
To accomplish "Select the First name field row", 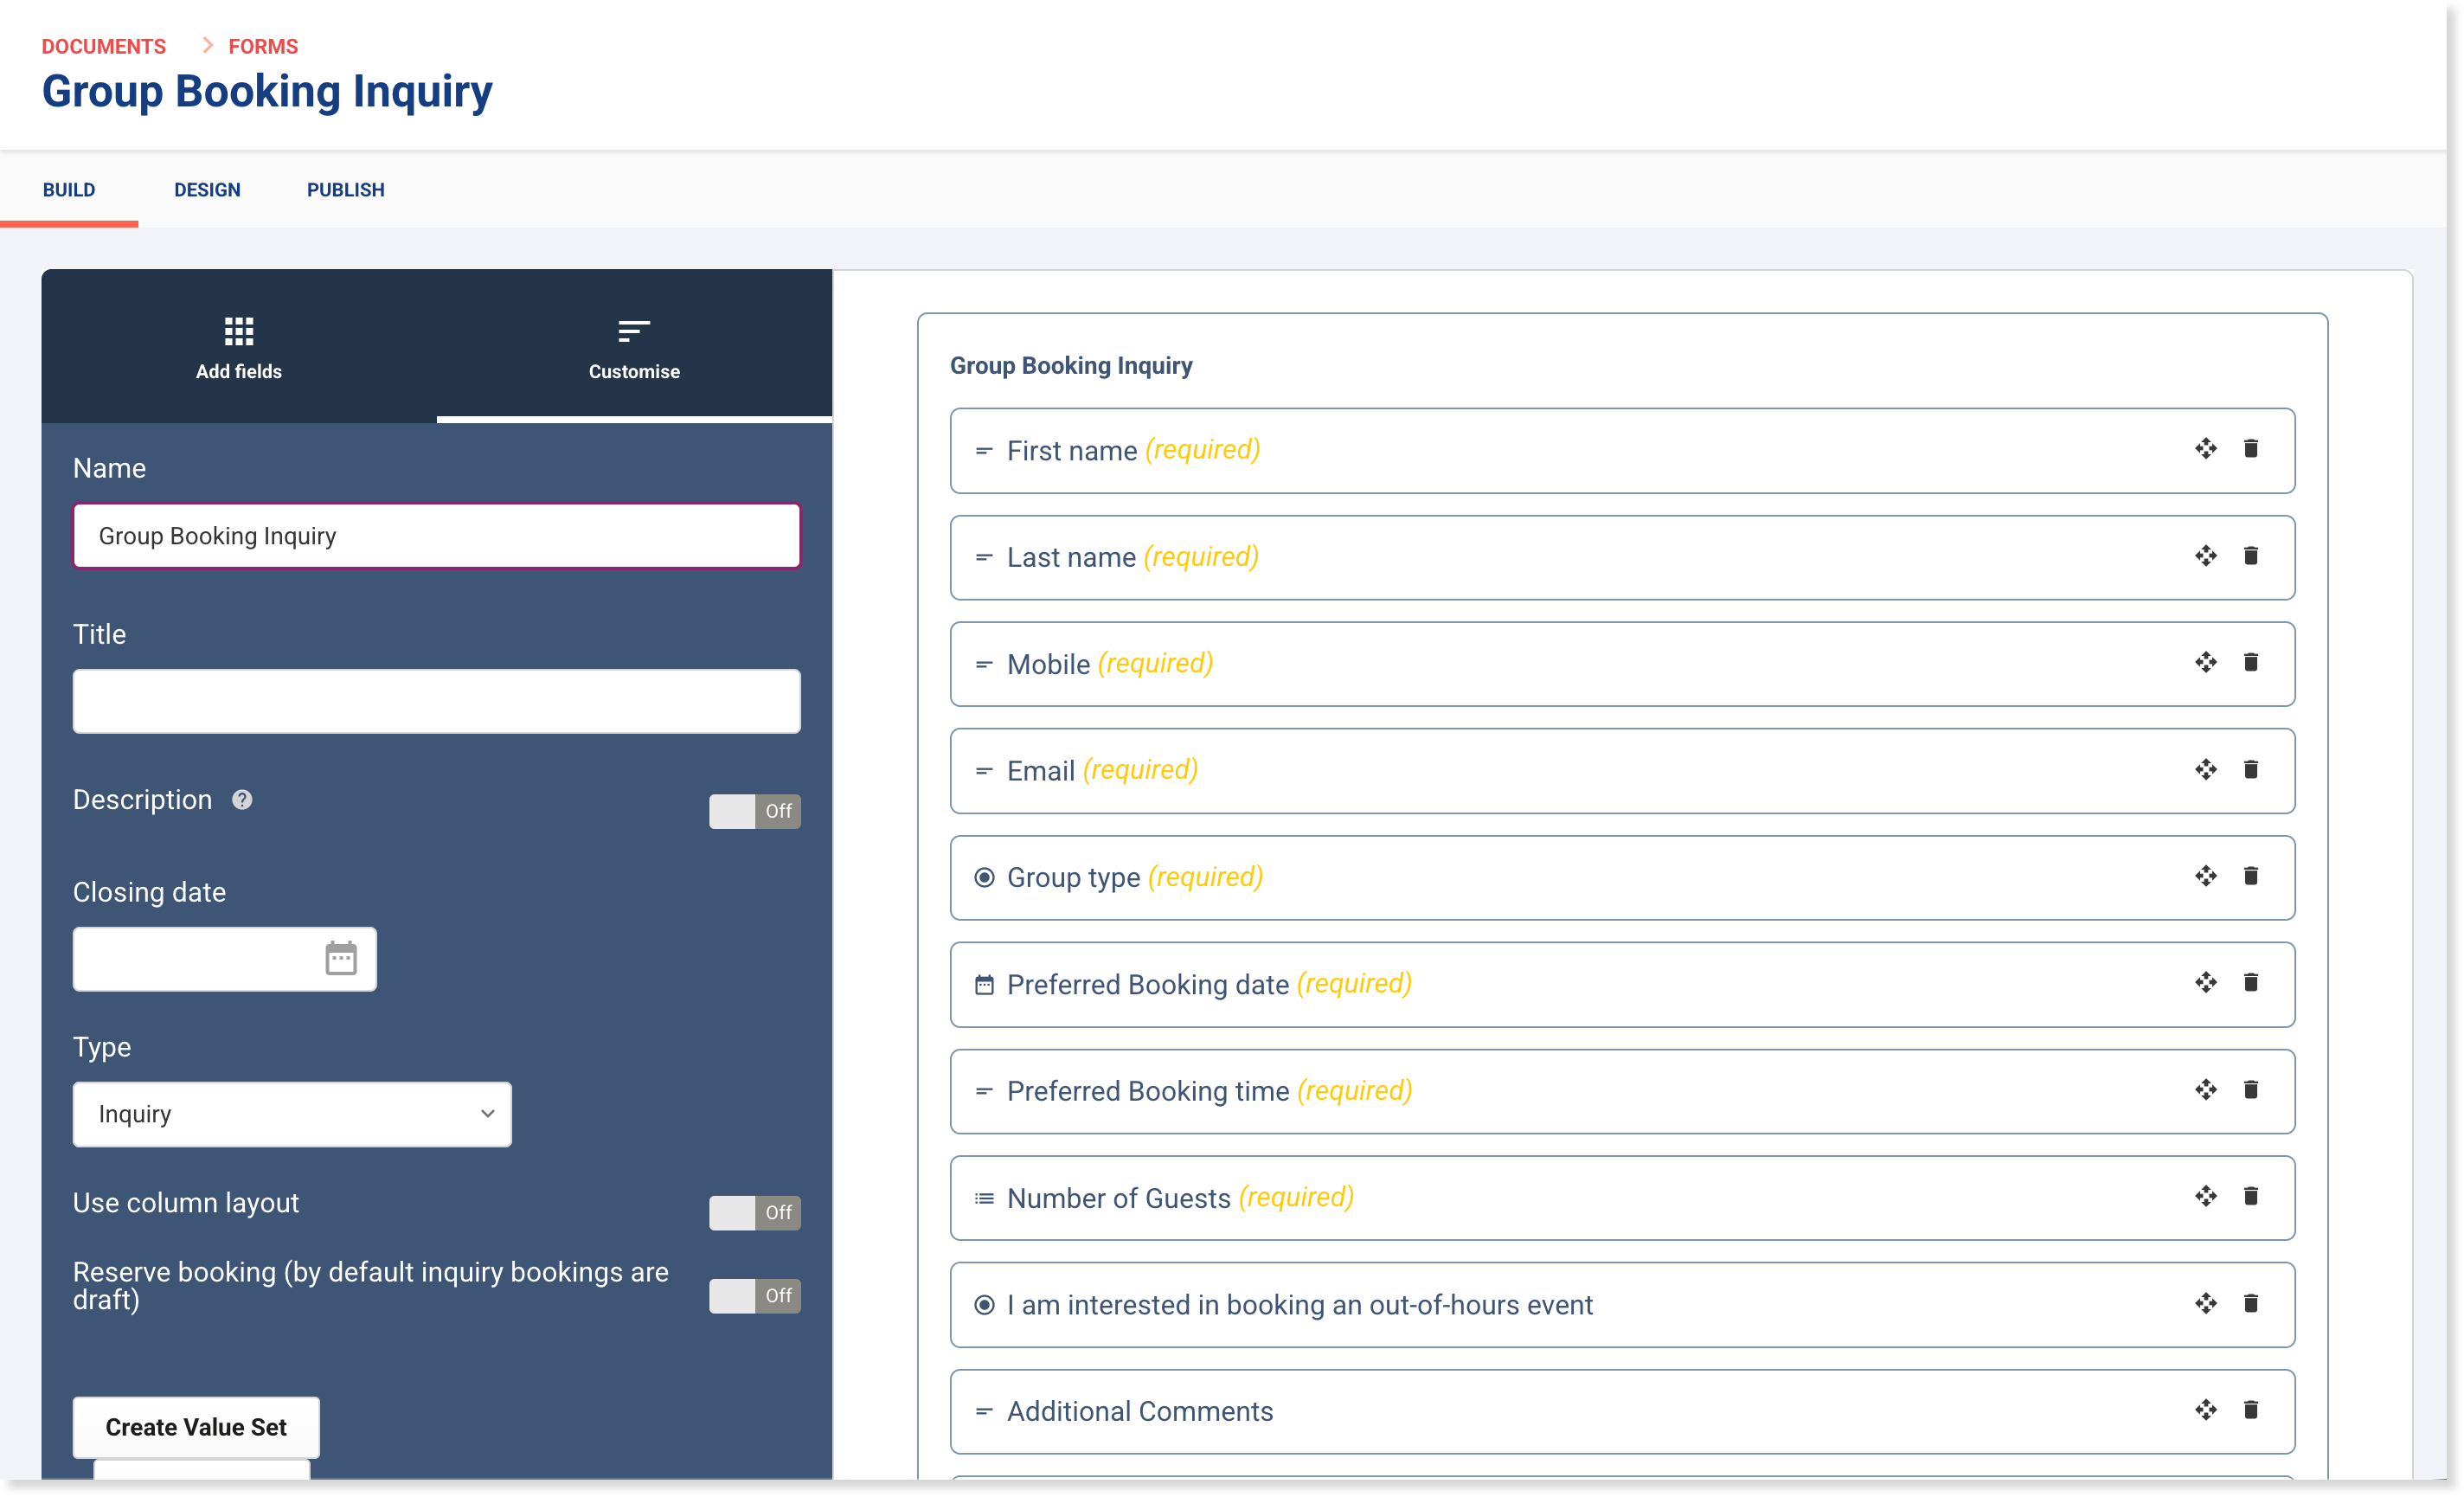I will pos(1622,450).
